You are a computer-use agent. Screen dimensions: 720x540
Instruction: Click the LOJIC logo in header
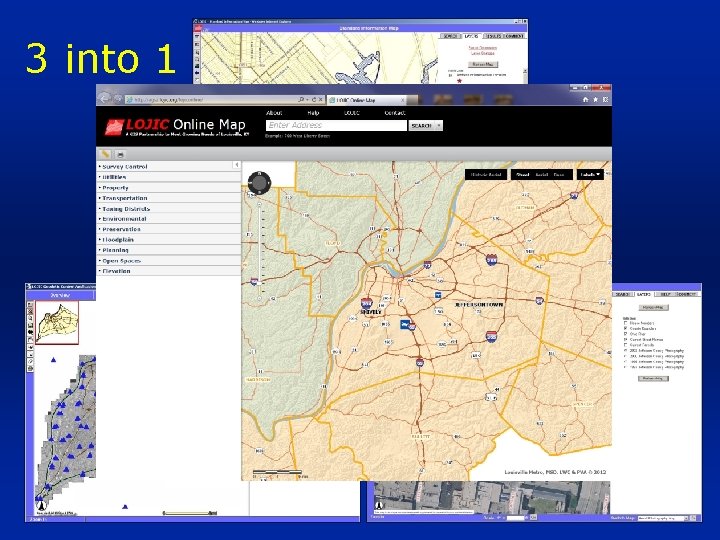pyautogui.click(x=114, y=127)
